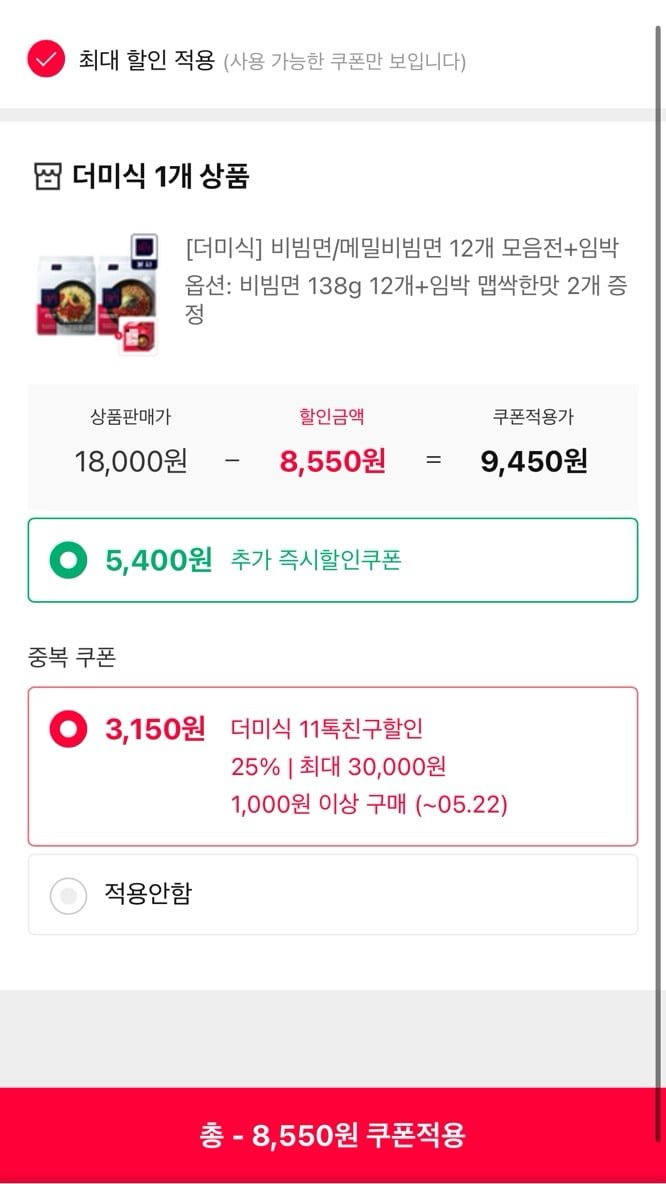Image resolution: width=666 pixels, height=1184 pixels.
Task: Click the 9,450원 쿠폰적용가 amount
Action: tap(534, 461)
